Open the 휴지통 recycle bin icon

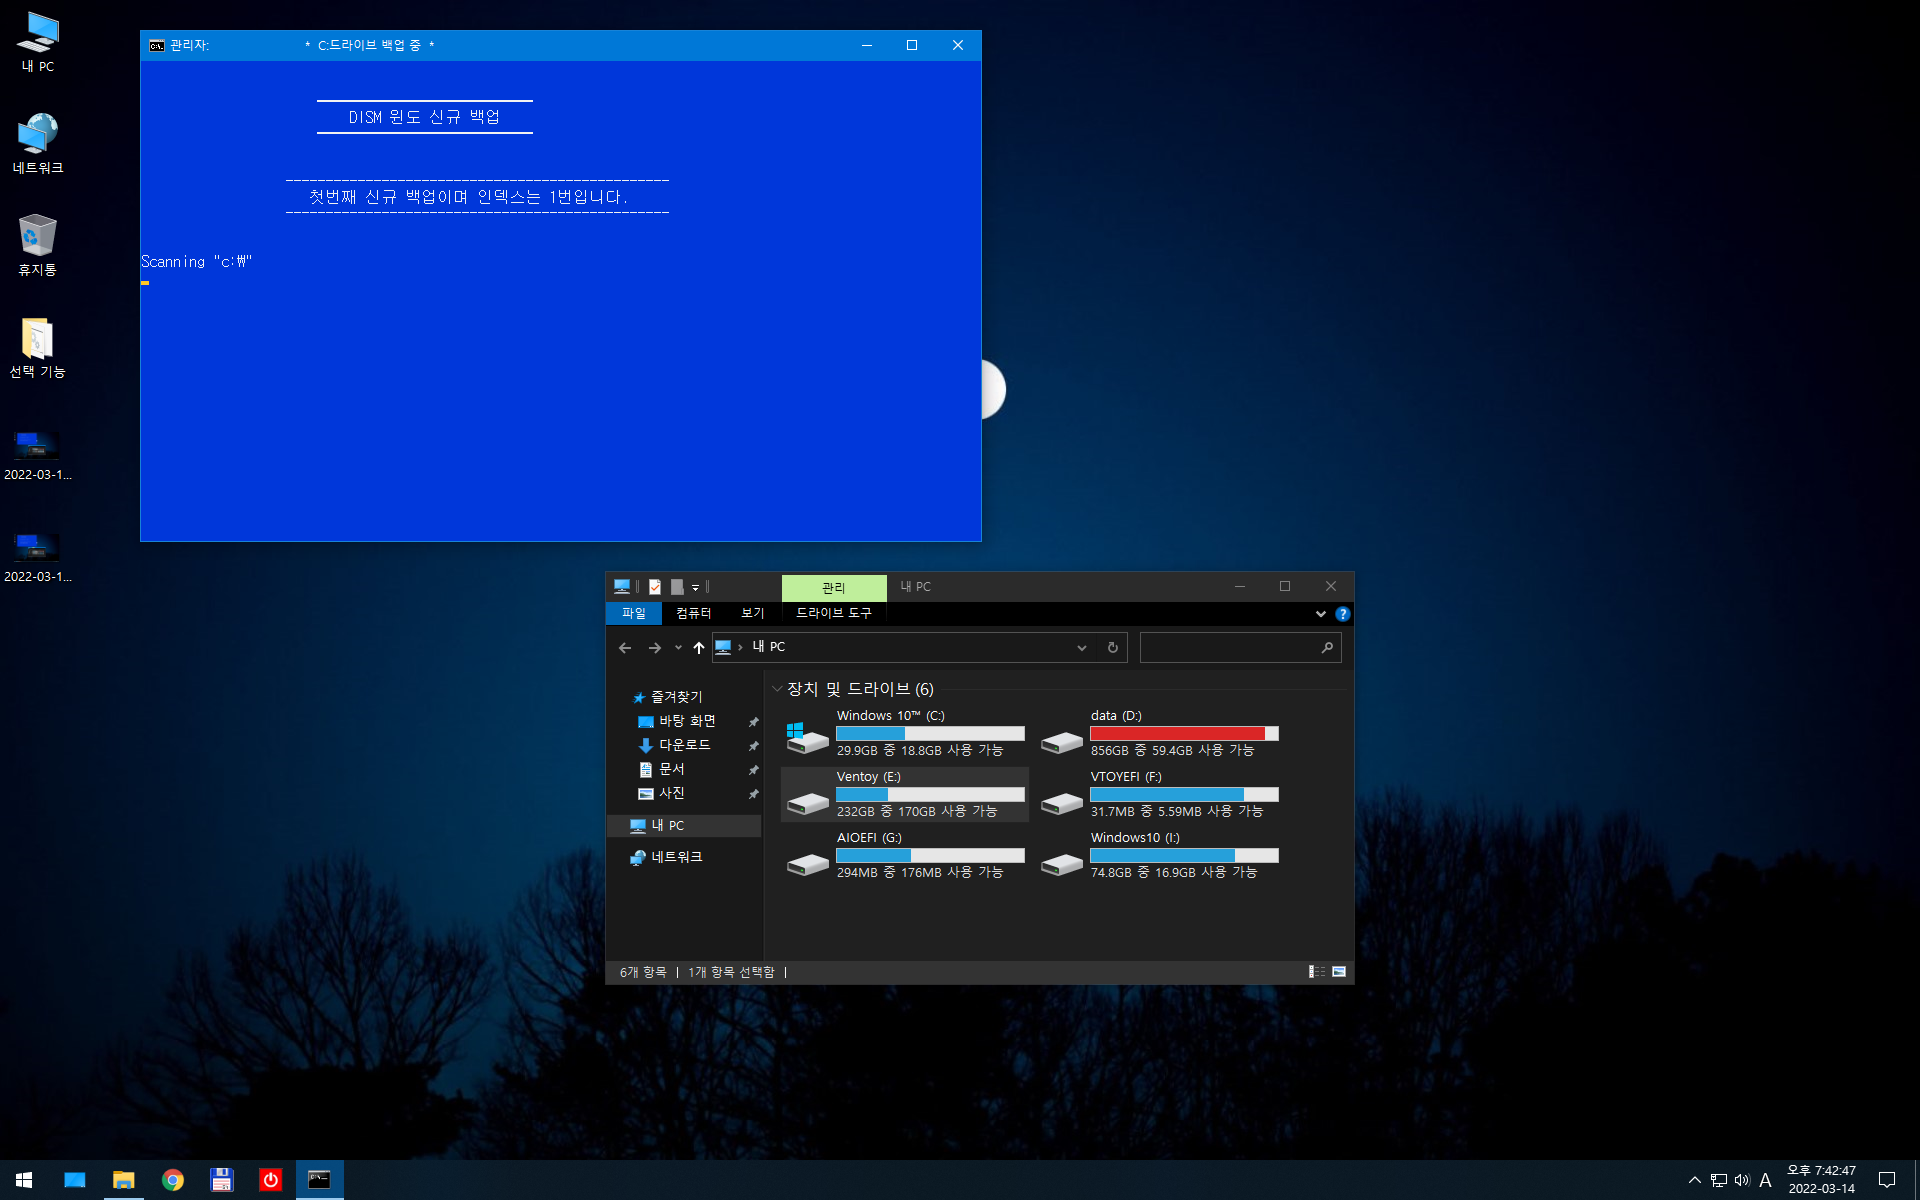(x=38, y=246)
